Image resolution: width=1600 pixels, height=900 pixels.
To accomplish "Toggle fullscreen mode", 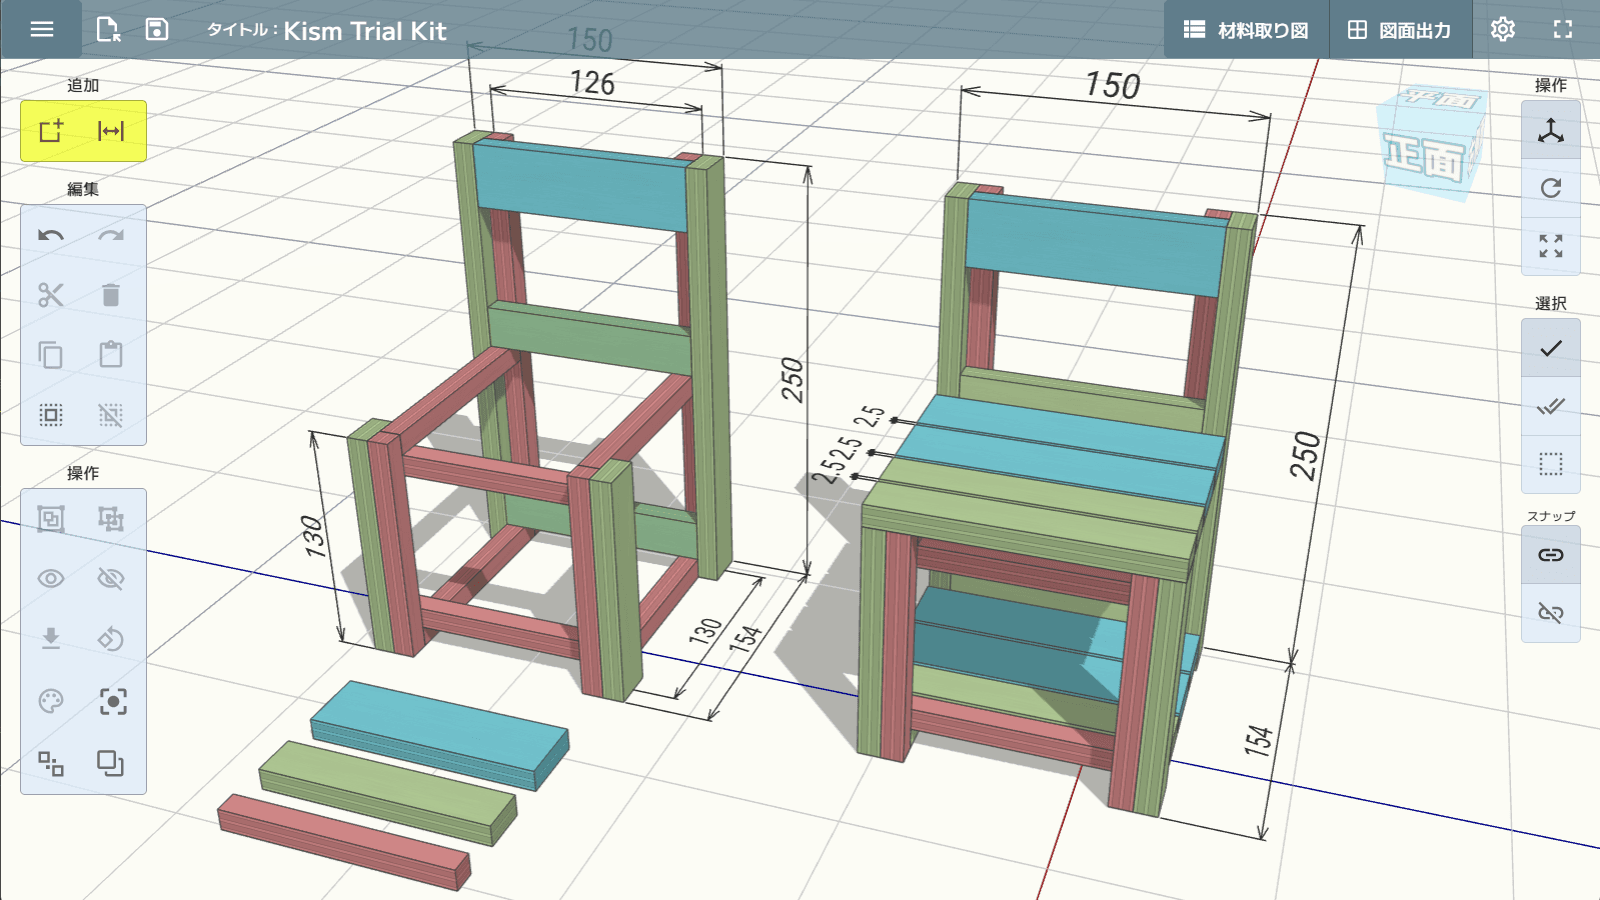I will [x=1563, y=29].
